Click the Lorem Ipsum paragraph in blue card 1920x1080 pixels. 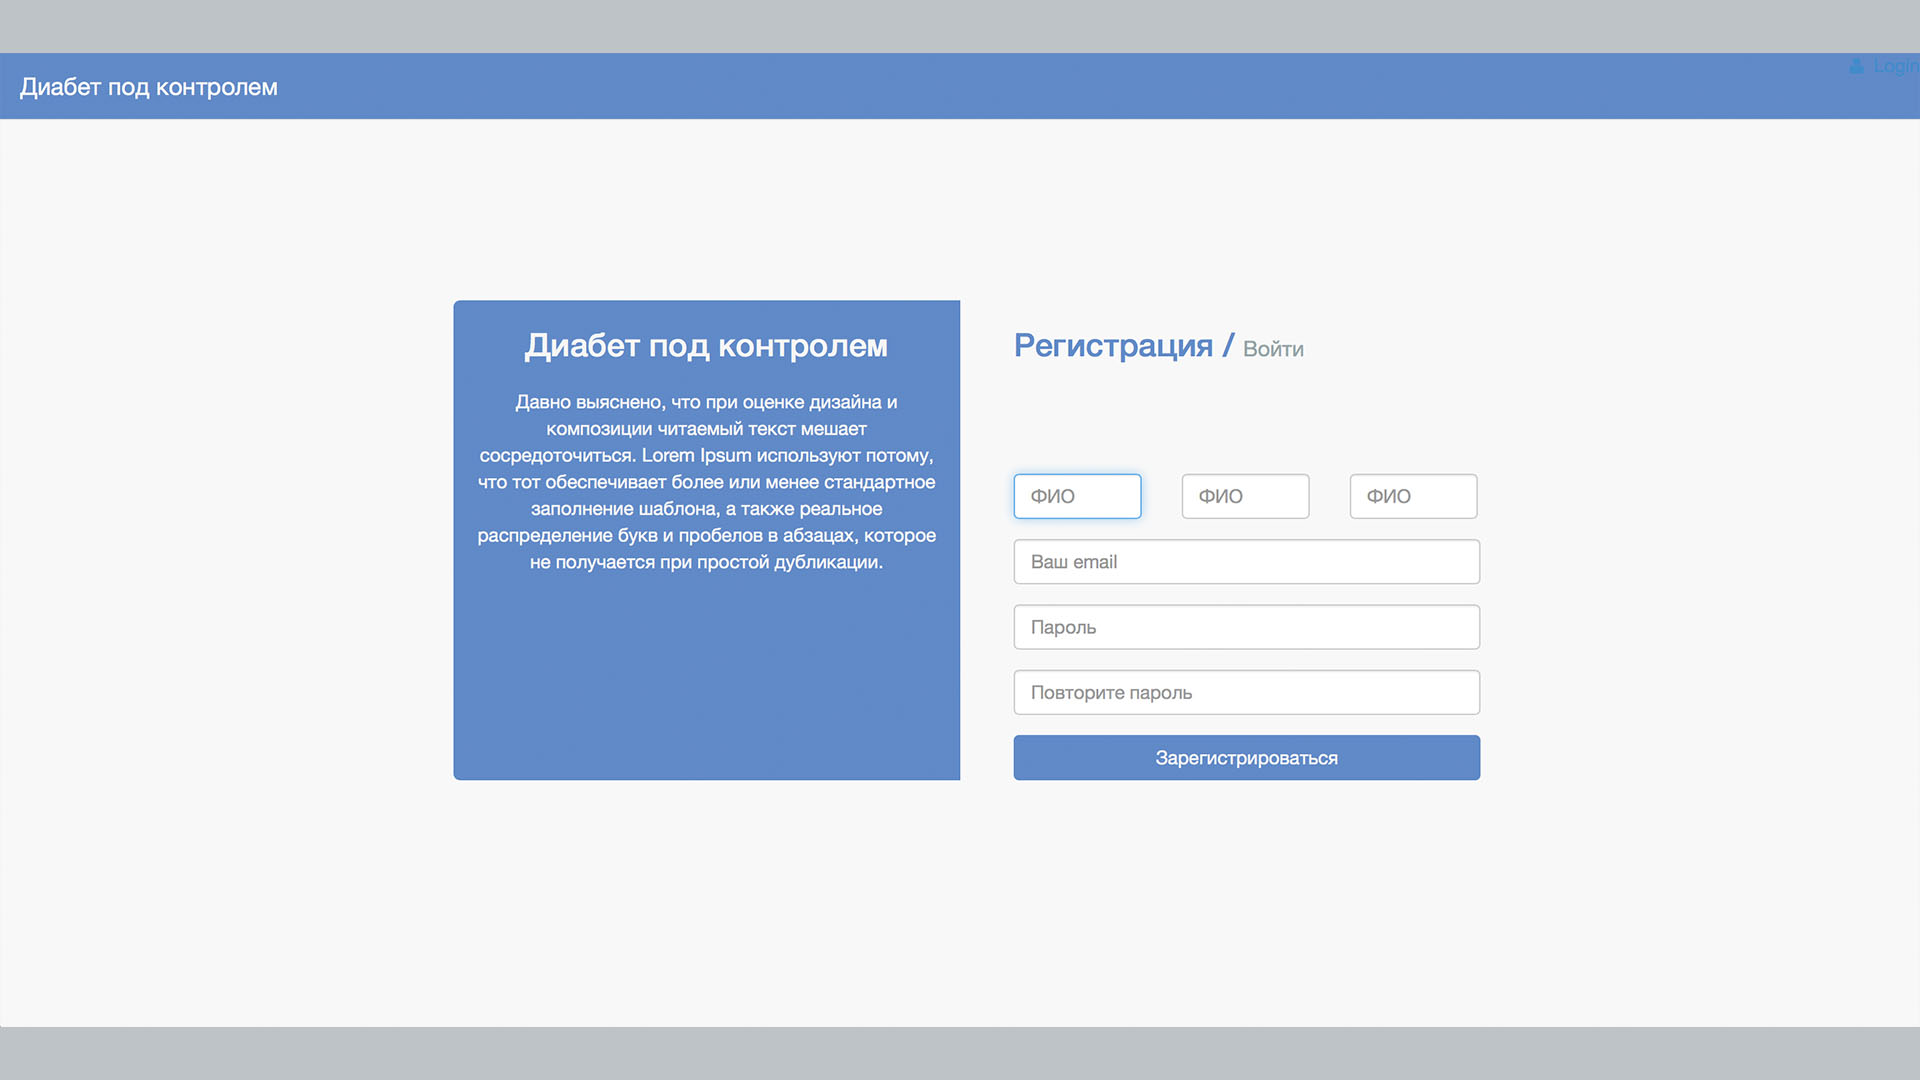(x=706, y=482)
